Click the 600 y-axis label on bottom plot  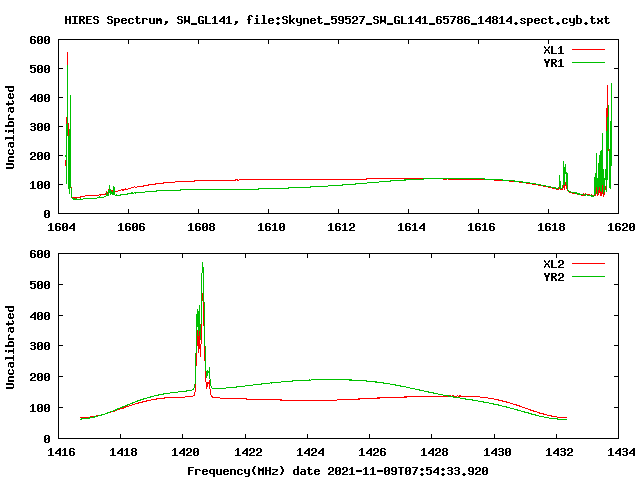tap(40, 254)
